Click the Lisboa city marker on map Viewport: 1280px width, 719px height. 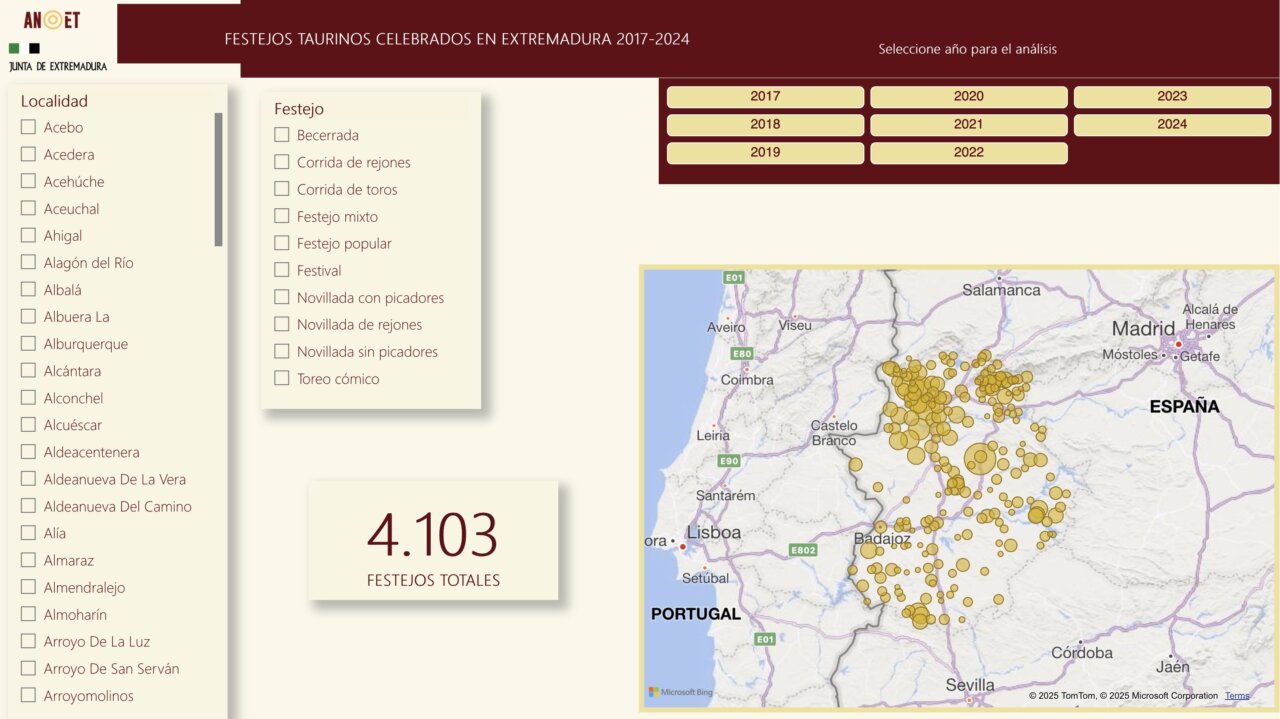[683, 546]
